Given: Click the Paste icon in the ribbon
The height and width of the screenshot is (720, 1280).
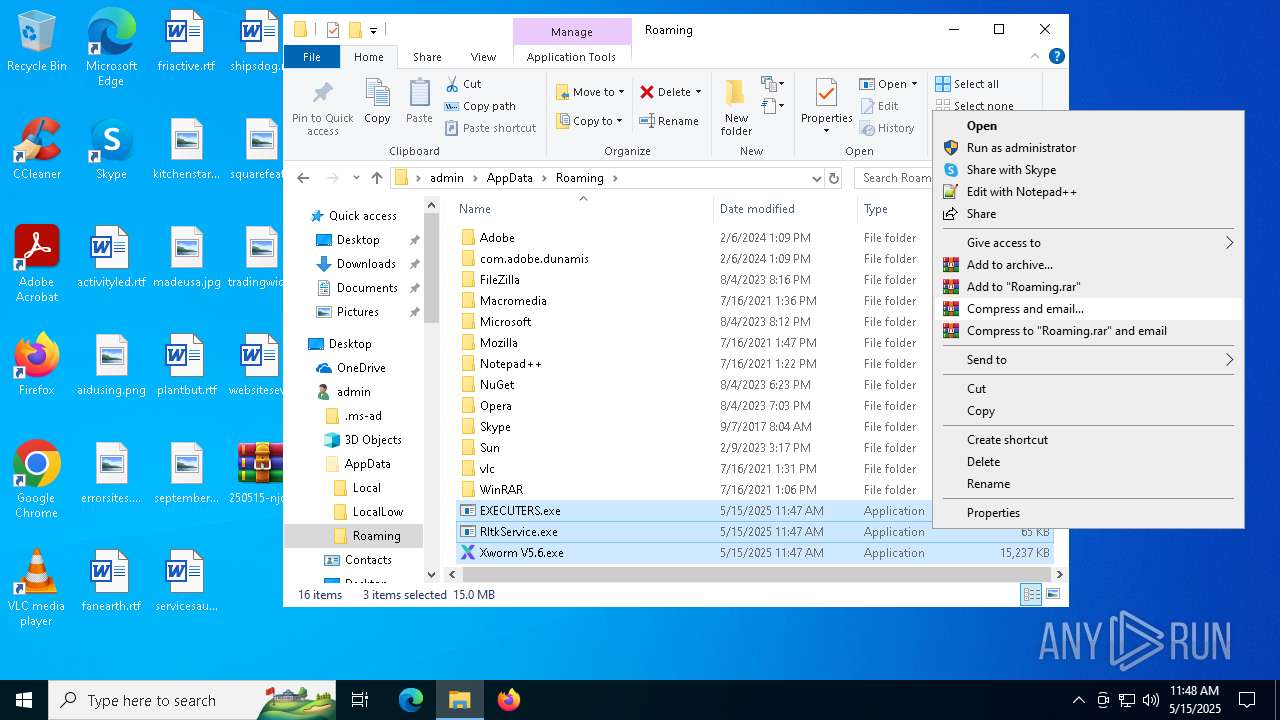Looking at the screenshot, I should (419, 93).
